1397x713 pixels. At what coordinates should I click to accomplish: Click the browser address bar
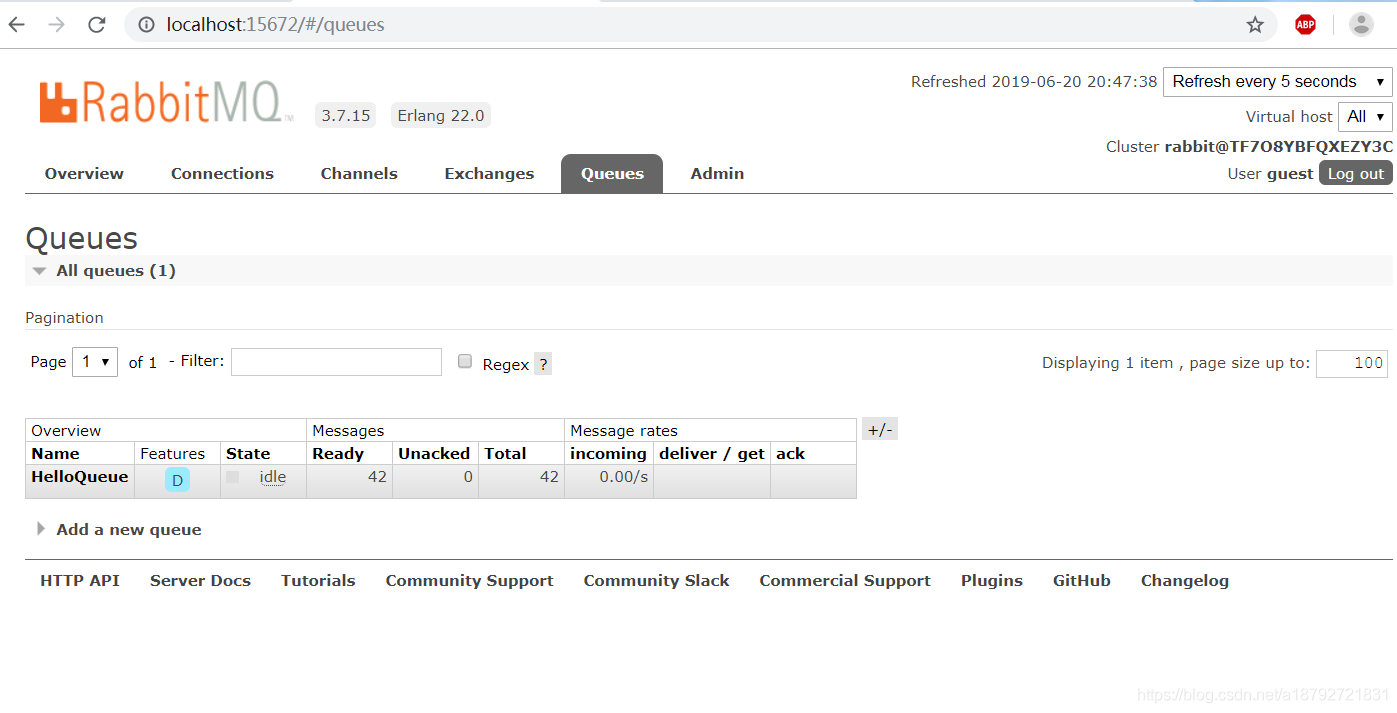[700, 25]
